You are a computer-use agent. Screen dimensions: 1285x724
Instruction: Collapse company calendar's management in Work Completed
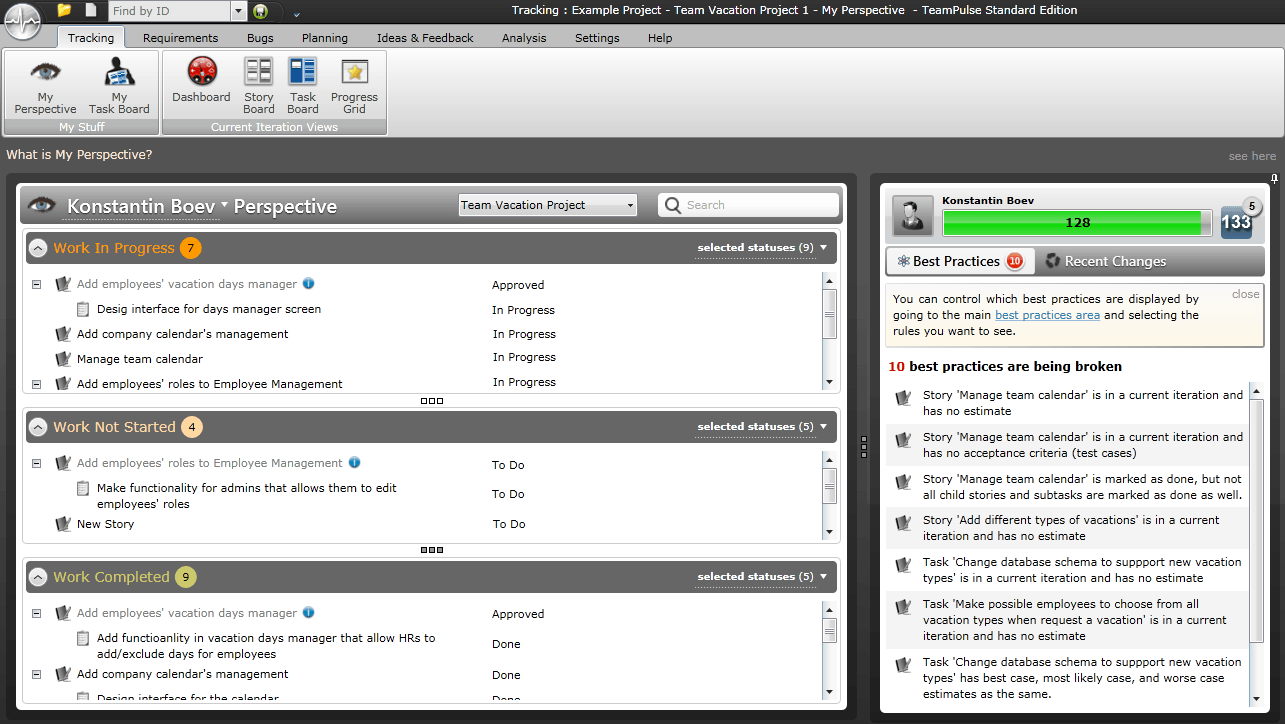[x=36, y=674]
